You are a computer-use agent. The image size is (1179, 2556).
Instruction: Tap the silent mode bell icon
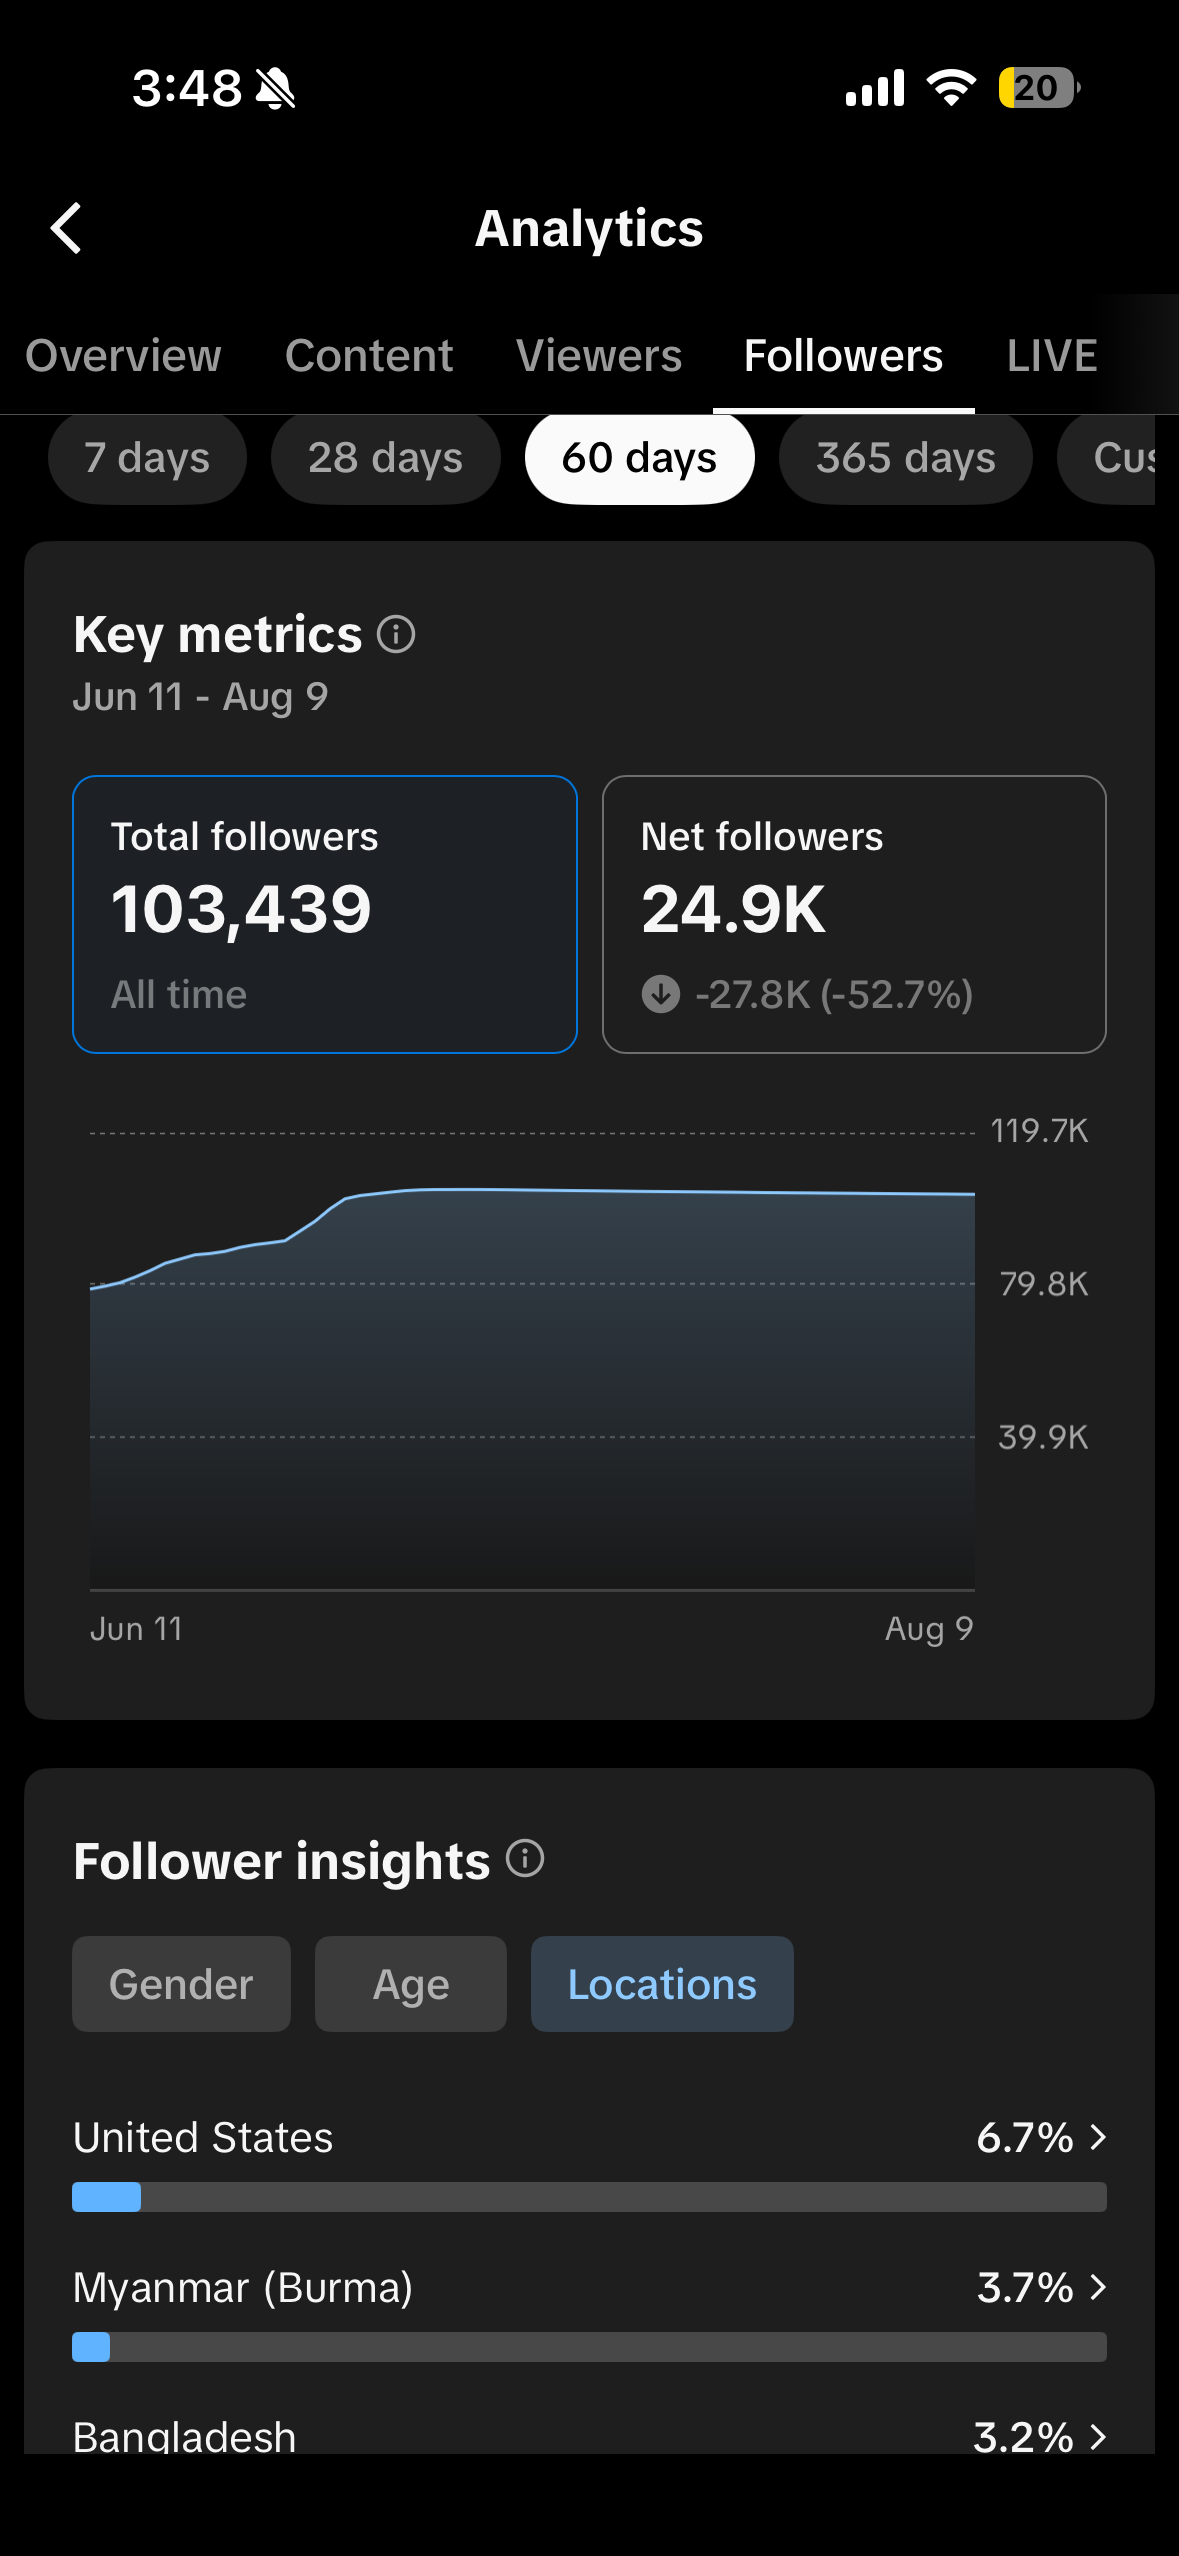click(275, 88)
